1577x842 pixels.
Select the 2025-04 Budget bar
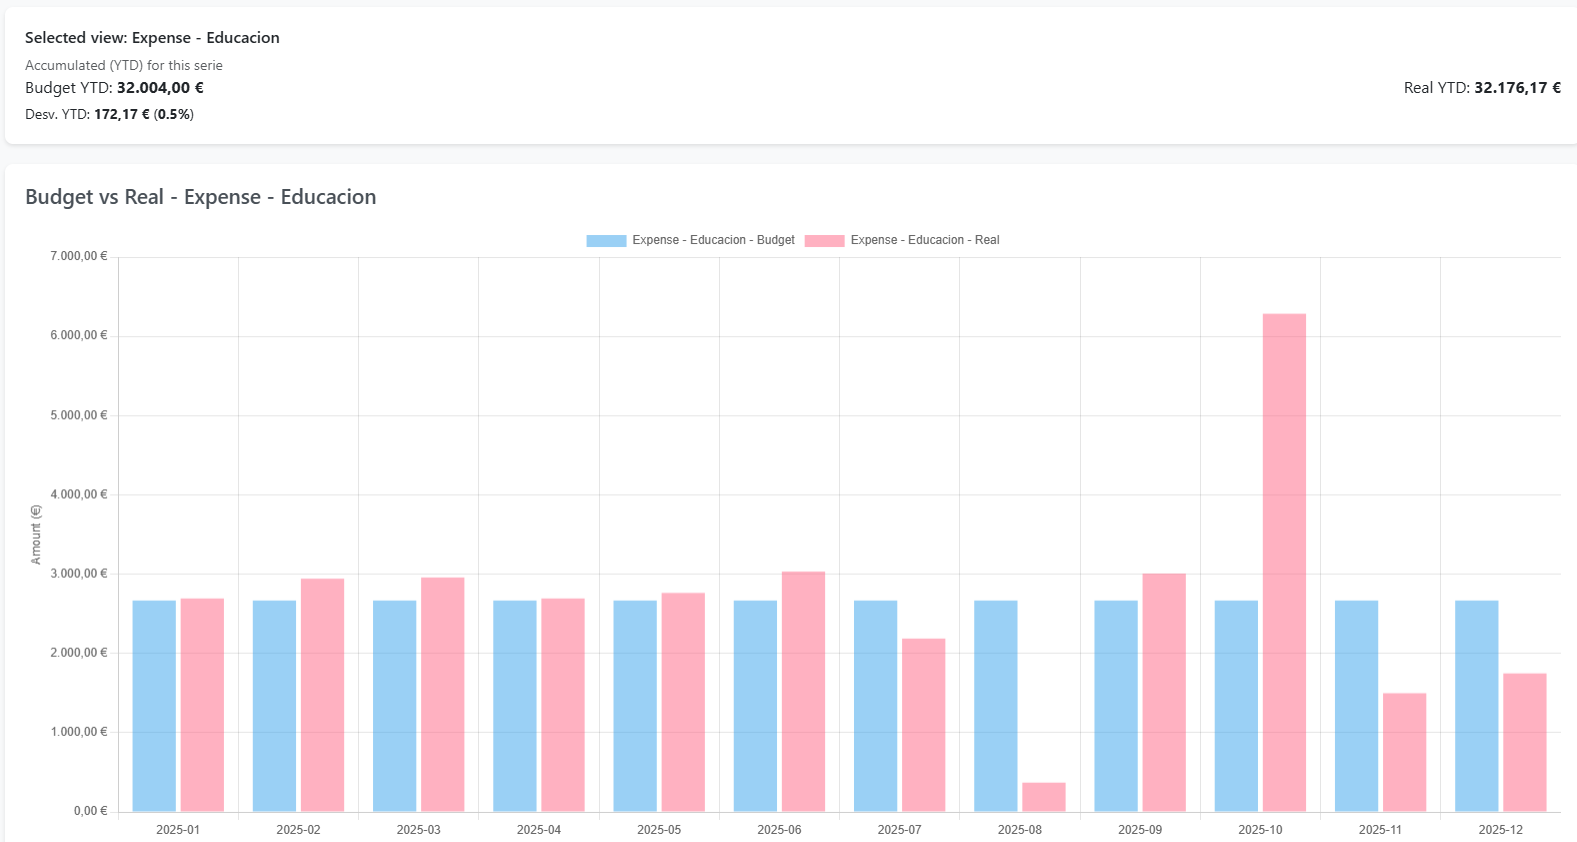tap(515, 706)
